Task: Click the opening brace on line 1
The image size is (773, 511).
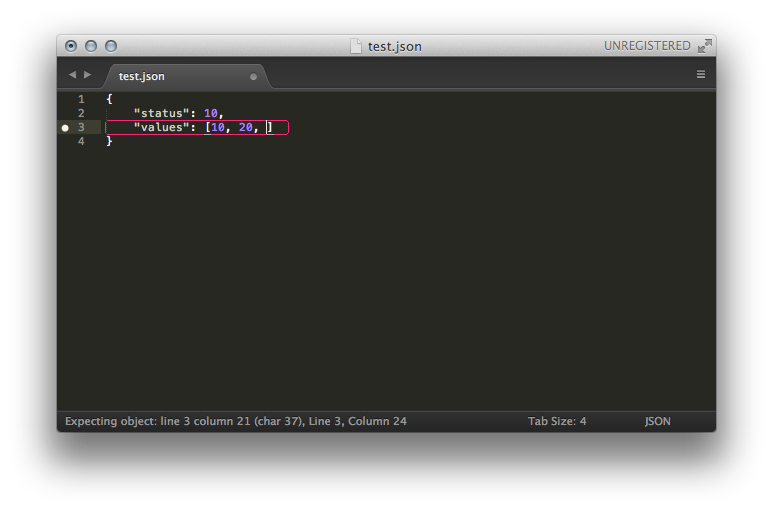Action: coord(109,99)
